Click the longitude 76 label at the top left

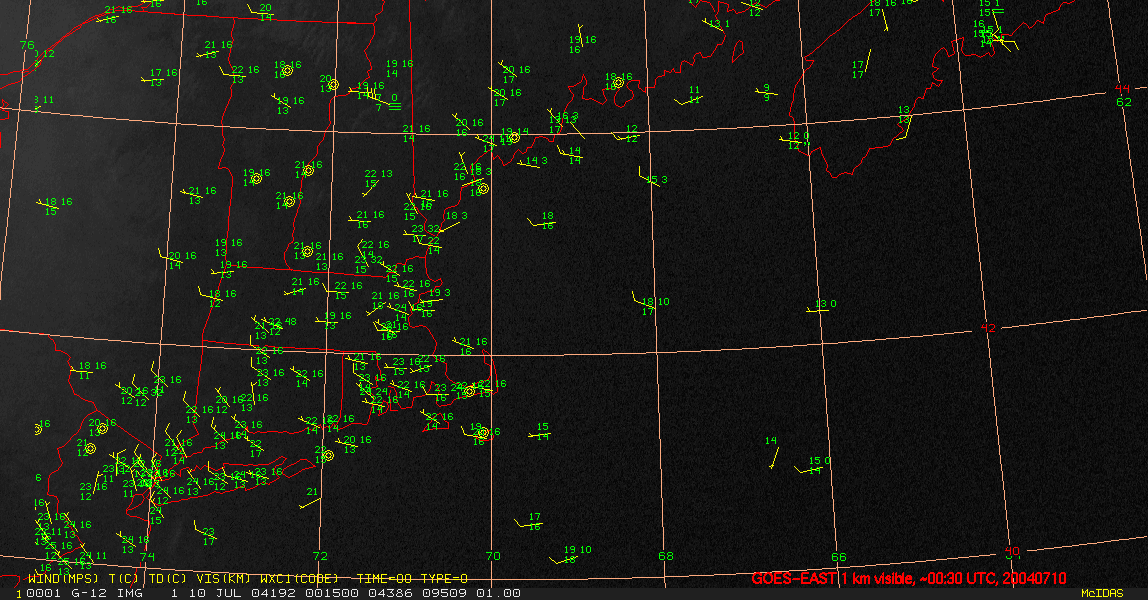[27, 45]
